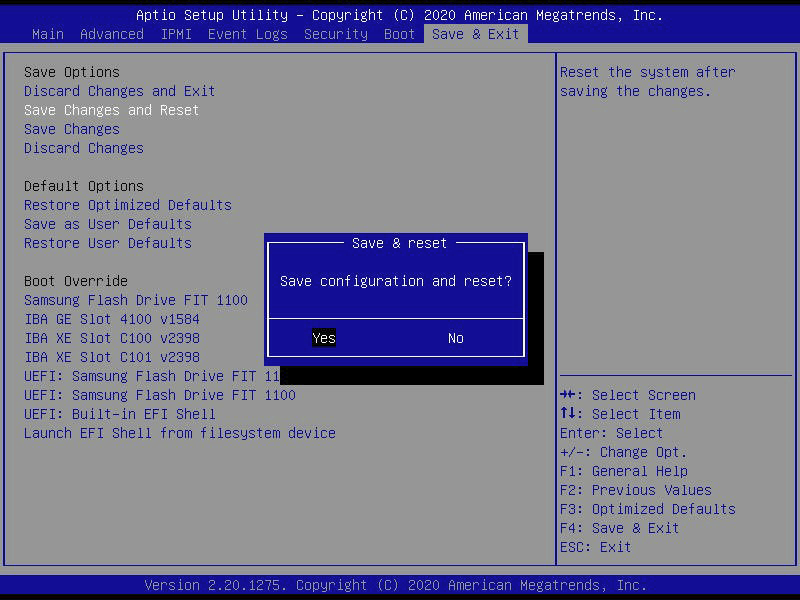The width and height of the screenshot is (800, 600).
Task: Click the 'F3: Optimized Defaults' hint
Action: (x=647, y=509)
